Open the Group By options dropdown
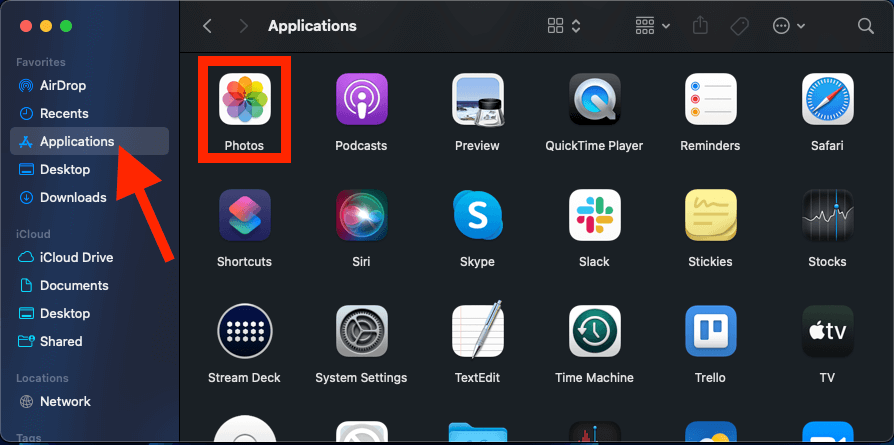Viewport: 894px width, 445px height. click(653, 26)
